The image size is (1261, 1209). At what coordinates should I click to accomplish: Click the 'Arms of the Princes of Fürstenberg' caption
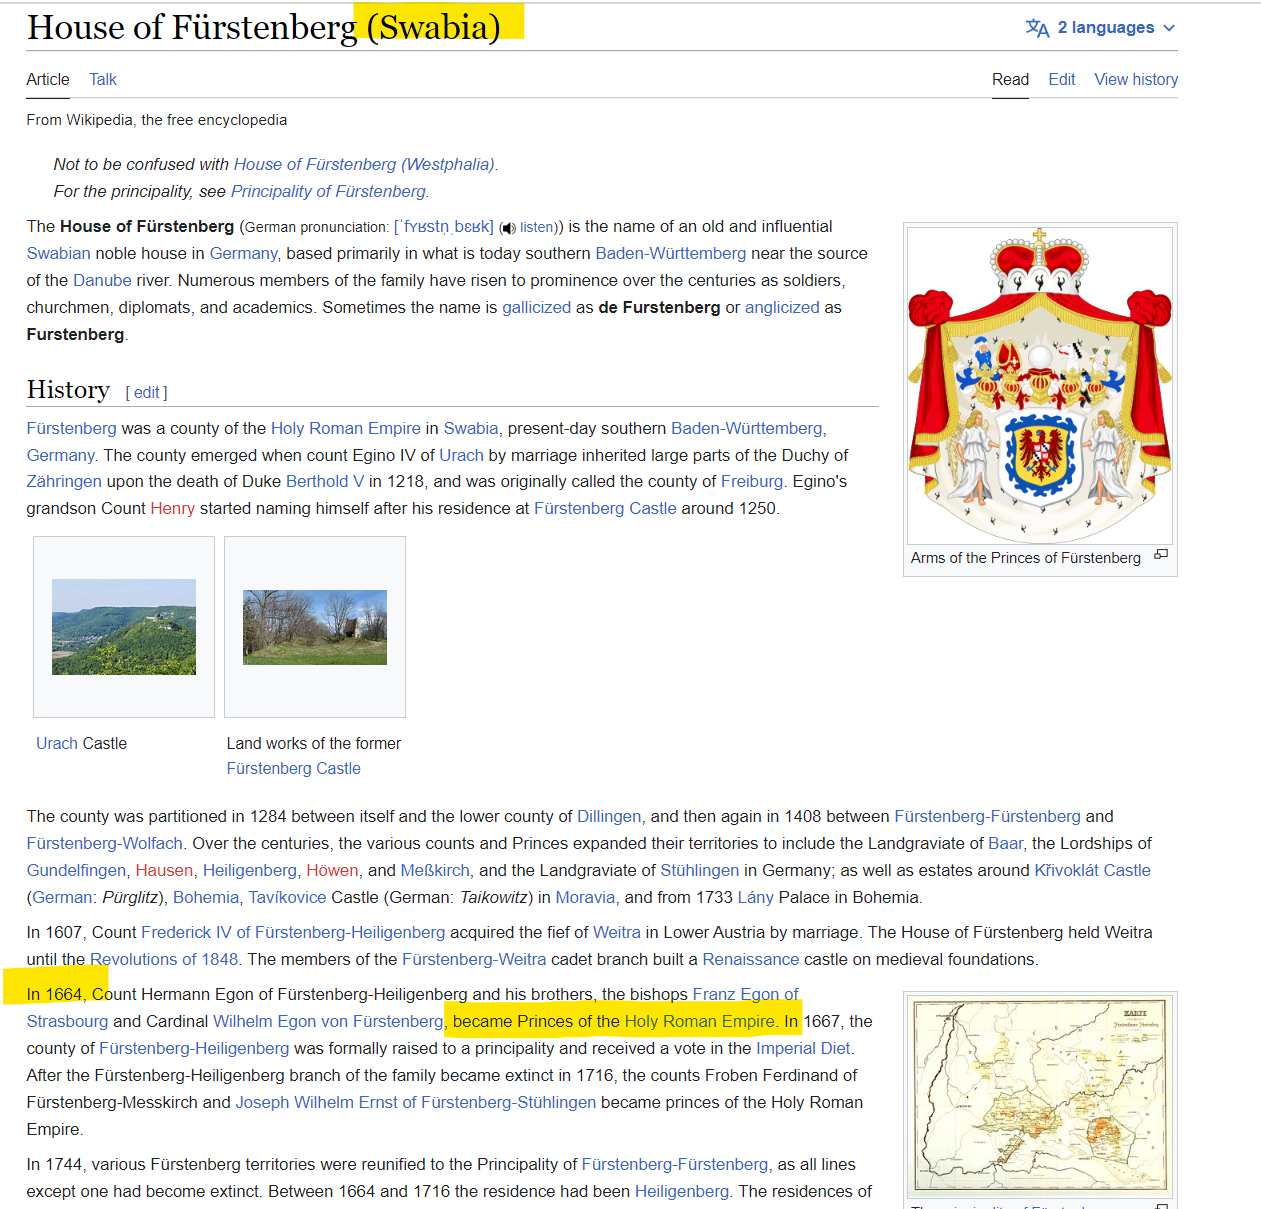[x=1025, y=558]
